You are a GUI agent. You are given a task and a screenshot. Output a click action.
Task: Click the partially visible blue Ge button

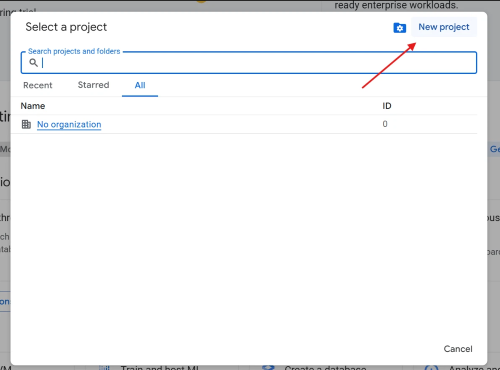tap(494, 149)
